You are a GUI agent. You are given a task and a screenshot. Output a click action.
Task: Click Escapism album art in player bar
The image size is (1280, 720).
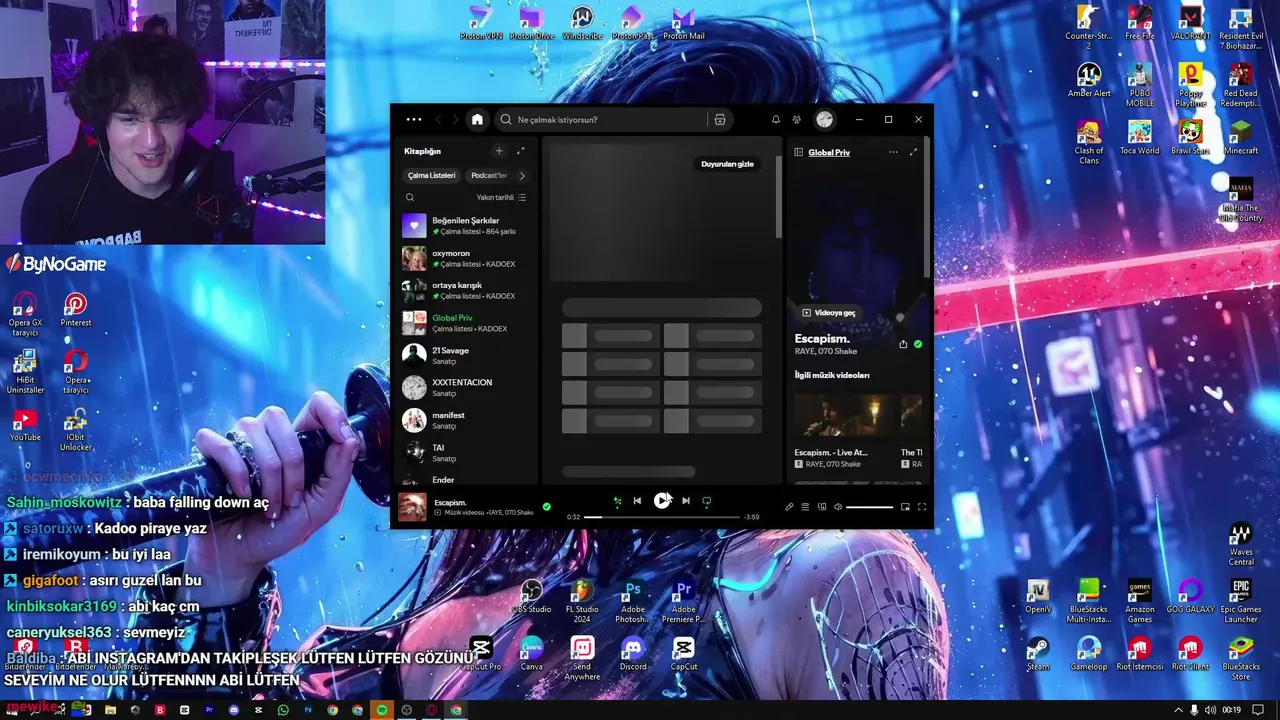412,507
